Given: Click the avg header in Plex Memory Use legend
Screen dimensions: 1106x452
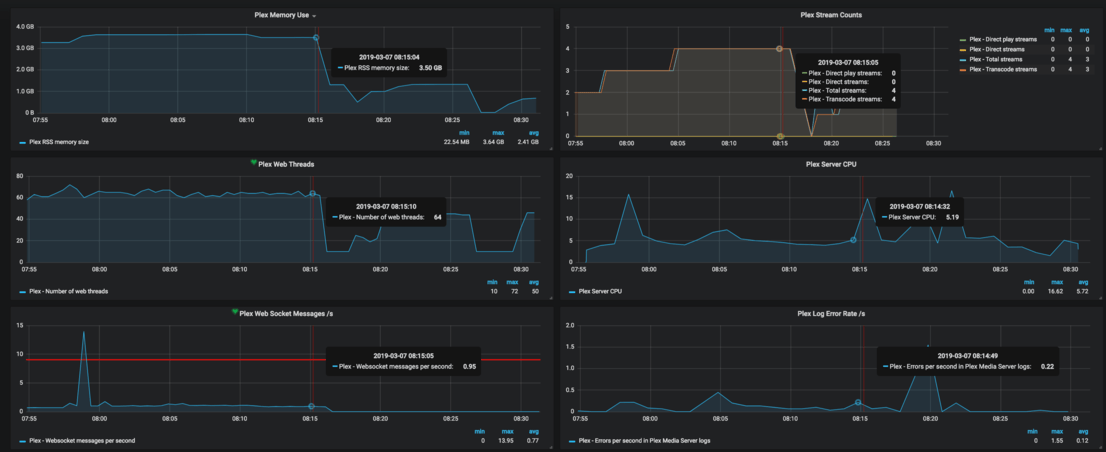Looking at the screenshot, I should [x=533, y=133].
